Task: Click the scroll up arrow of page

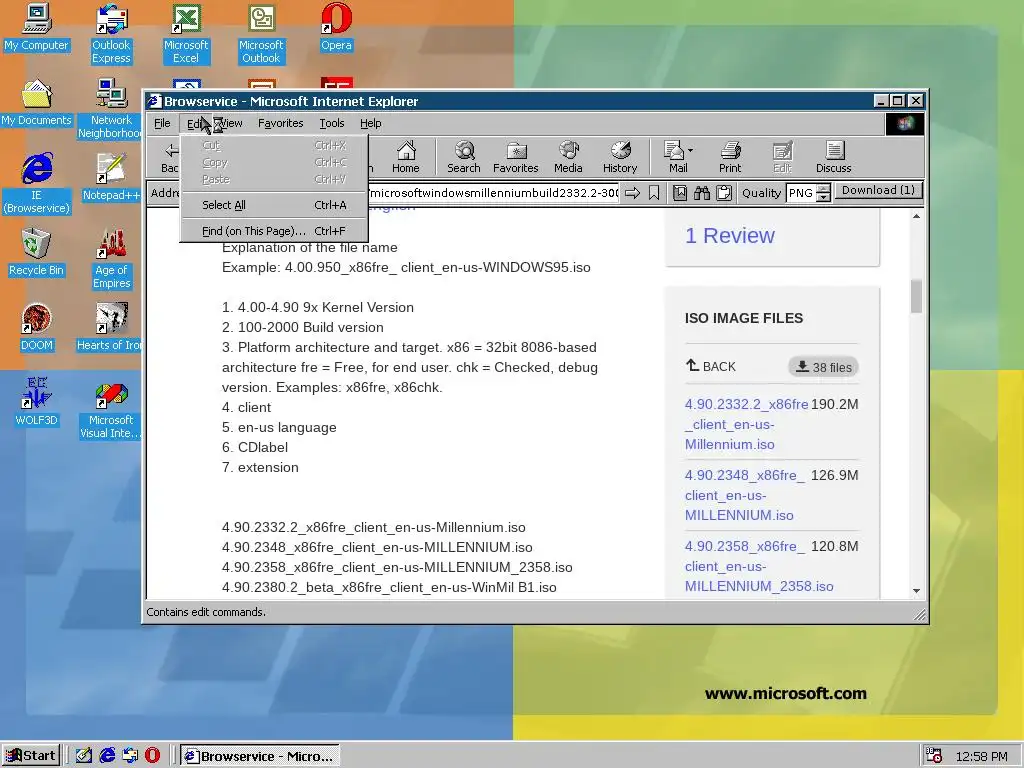Action: [916, 216]
